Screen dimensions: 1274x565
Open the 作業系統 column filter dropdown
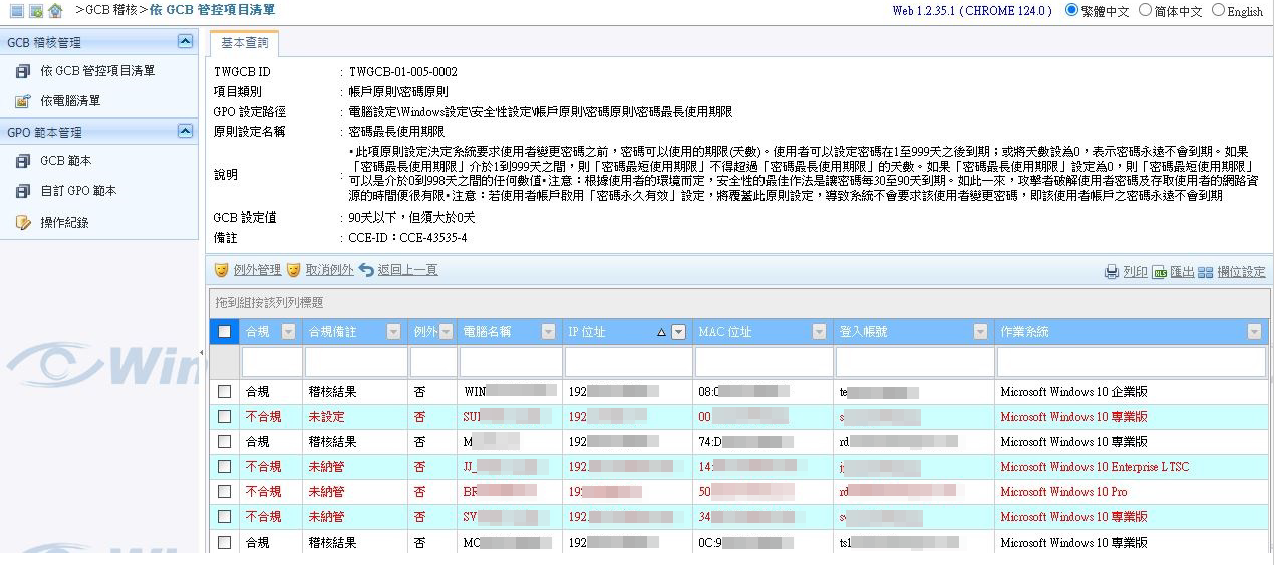(1254, 332)
